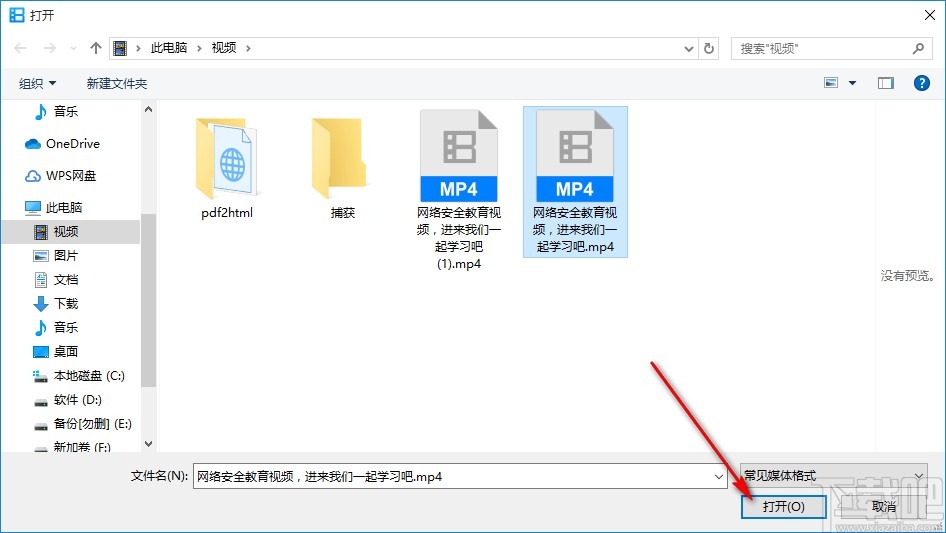Go up one folder level
The height and width of the screenshot is (533, 946).
(95, 48)
